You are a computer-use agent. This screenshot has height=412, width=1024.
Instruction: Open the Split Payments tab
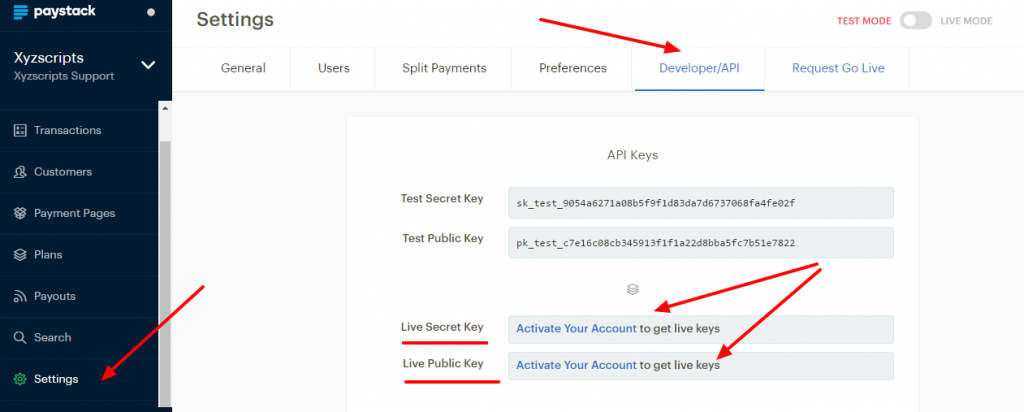pos(444,68)
